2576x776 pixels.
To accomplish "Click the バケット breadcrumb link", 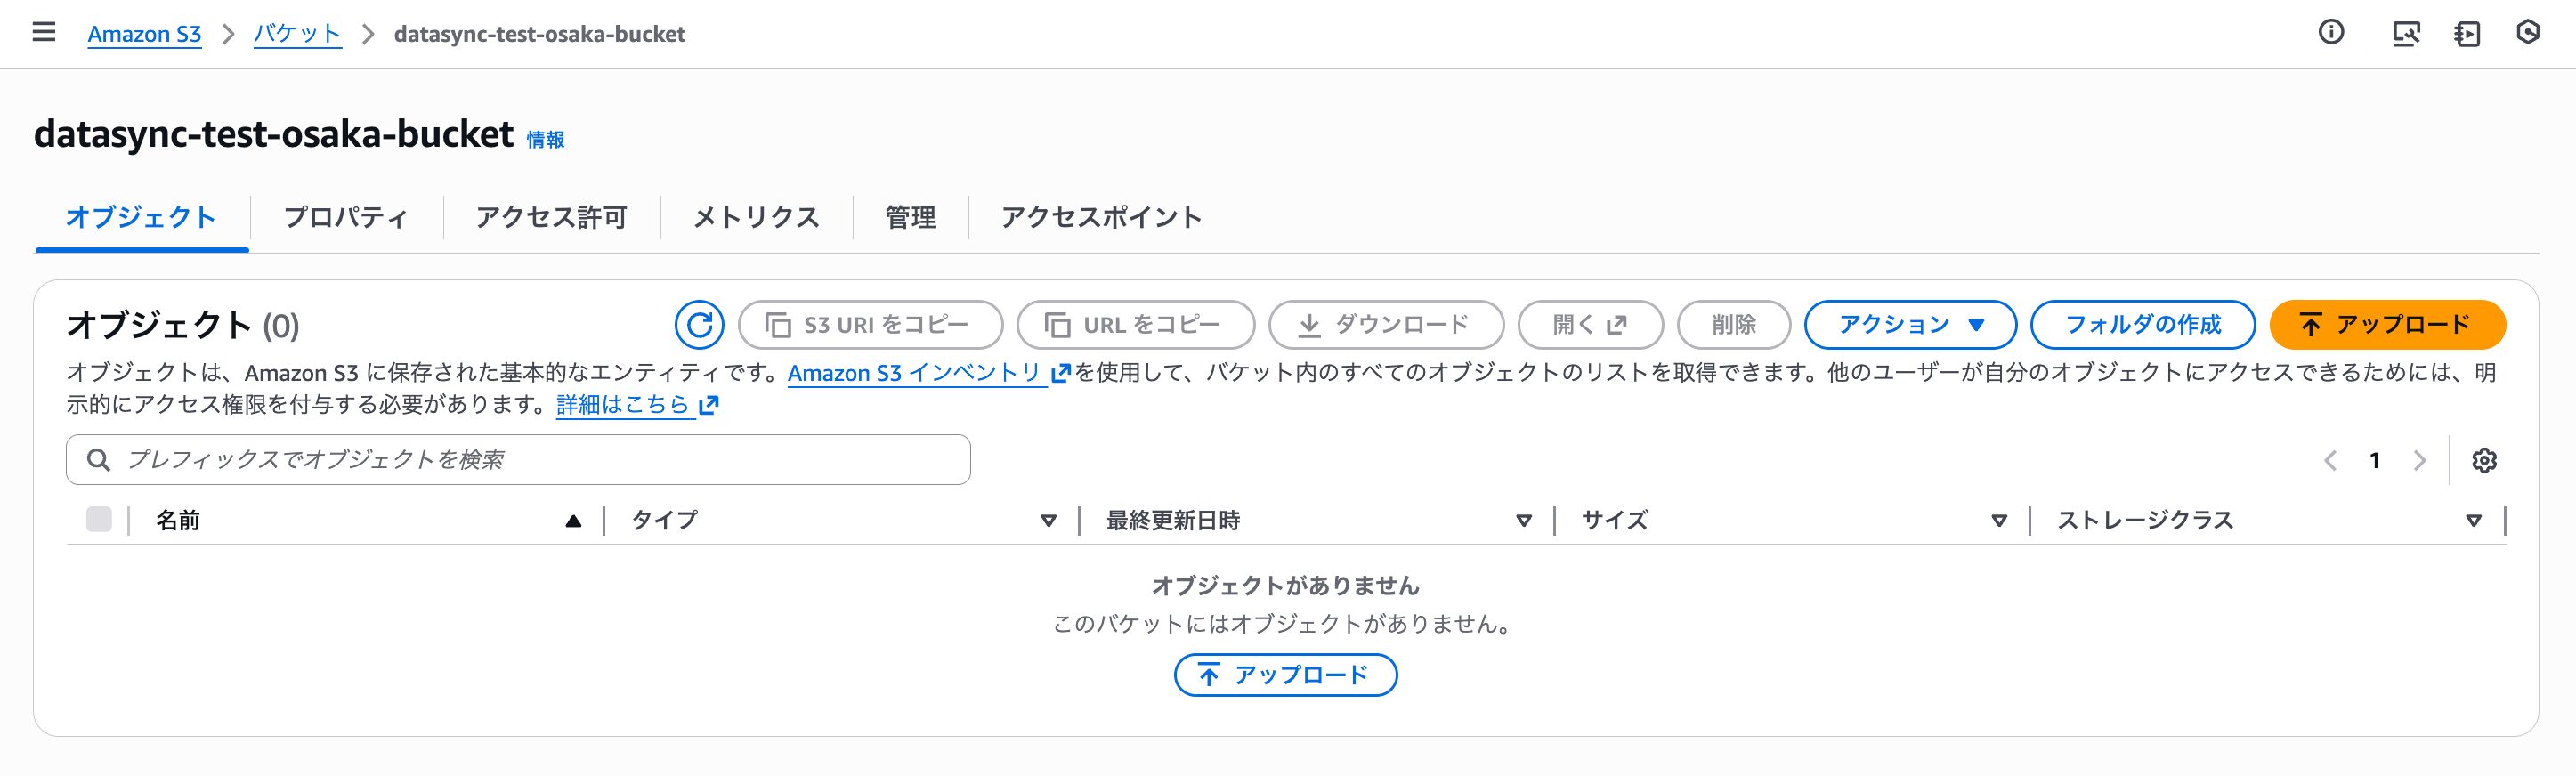I will (x=297, y=34).
